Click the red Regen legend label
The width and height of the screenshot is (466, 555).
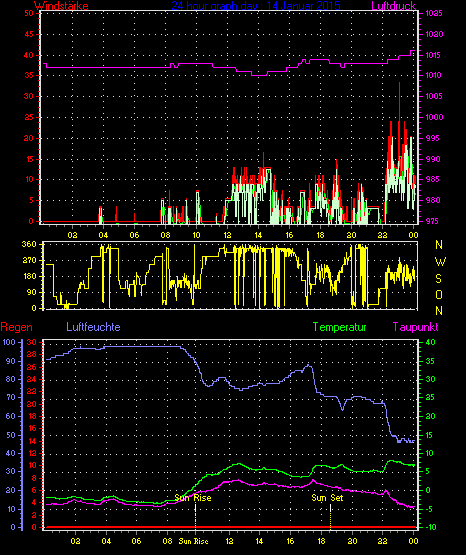click(x=16, y=327)
